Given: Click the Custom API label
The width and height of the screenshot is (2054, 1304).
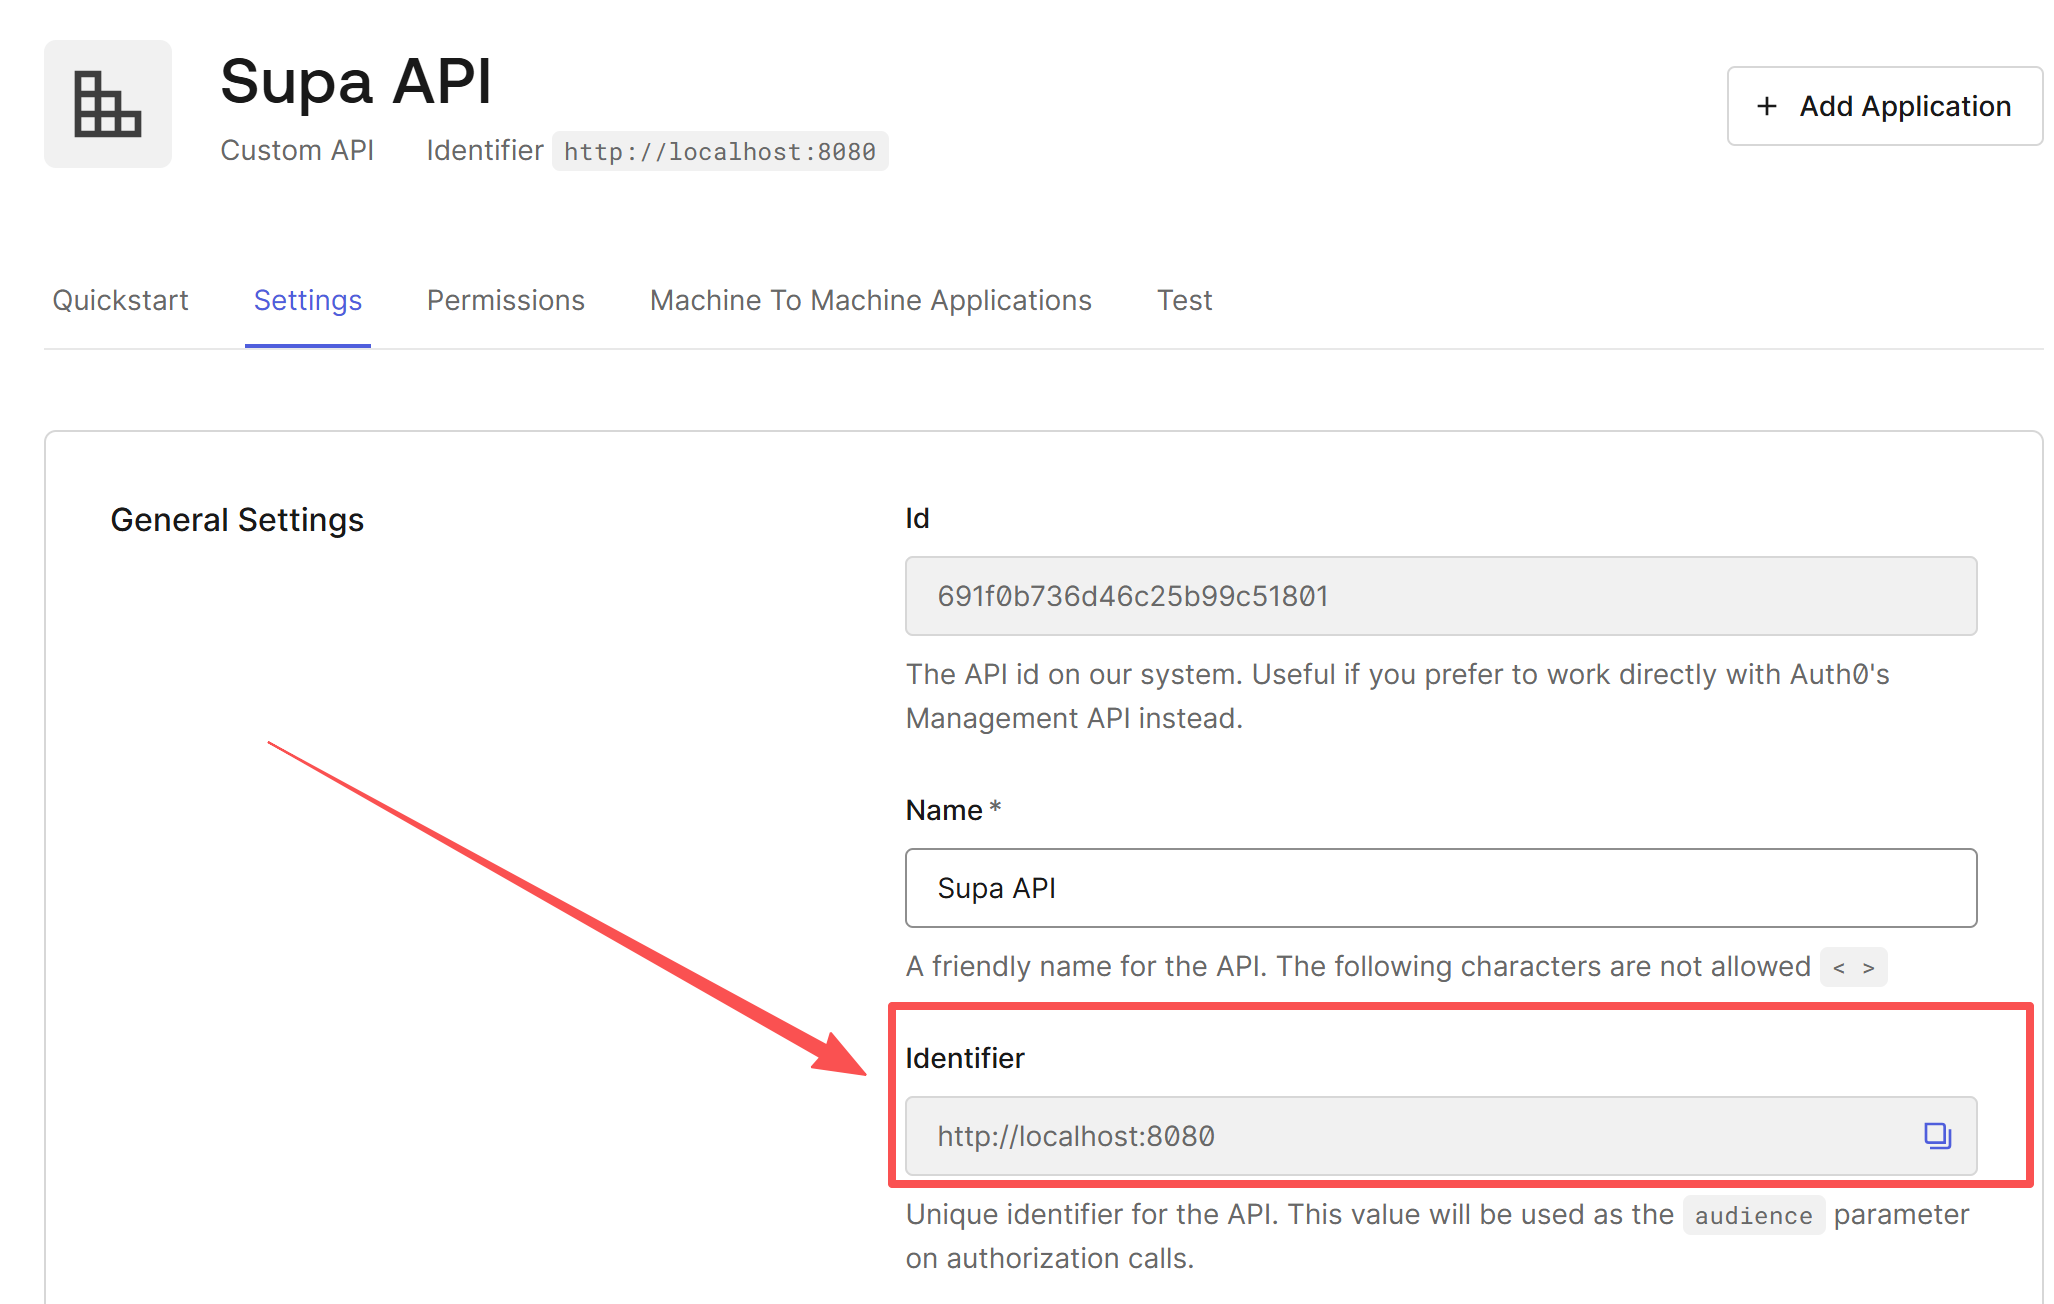Looking at the screenshot, I should pyautogui.click(x=297, y=150).
